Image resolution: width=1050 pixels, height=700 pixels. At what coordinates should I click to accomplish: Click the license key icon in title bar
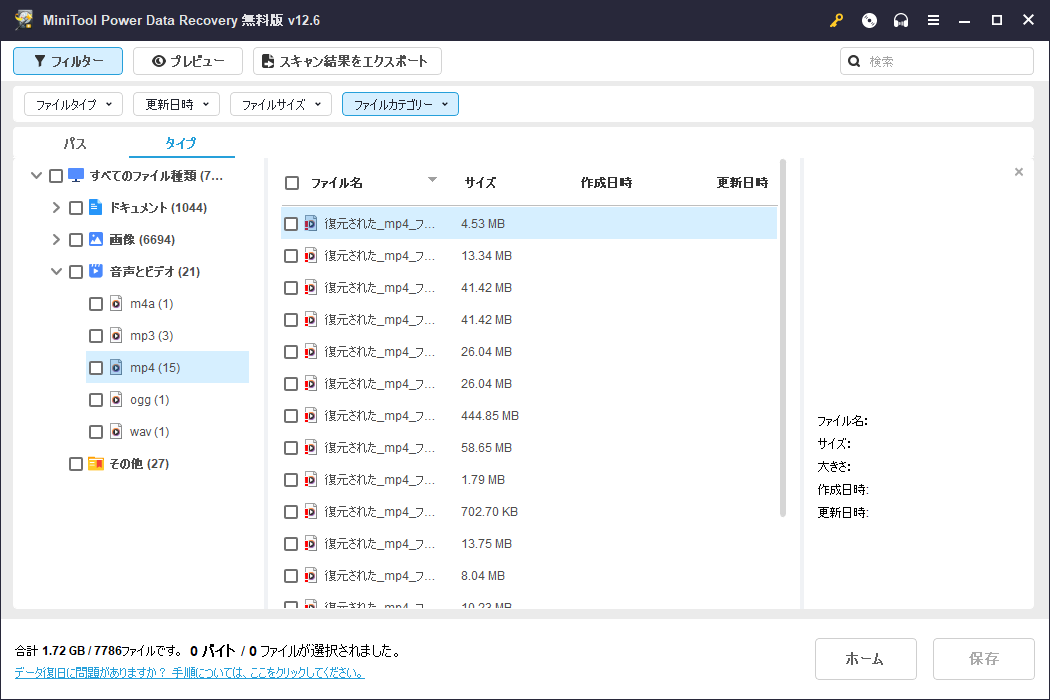click(x=836, y=20)
